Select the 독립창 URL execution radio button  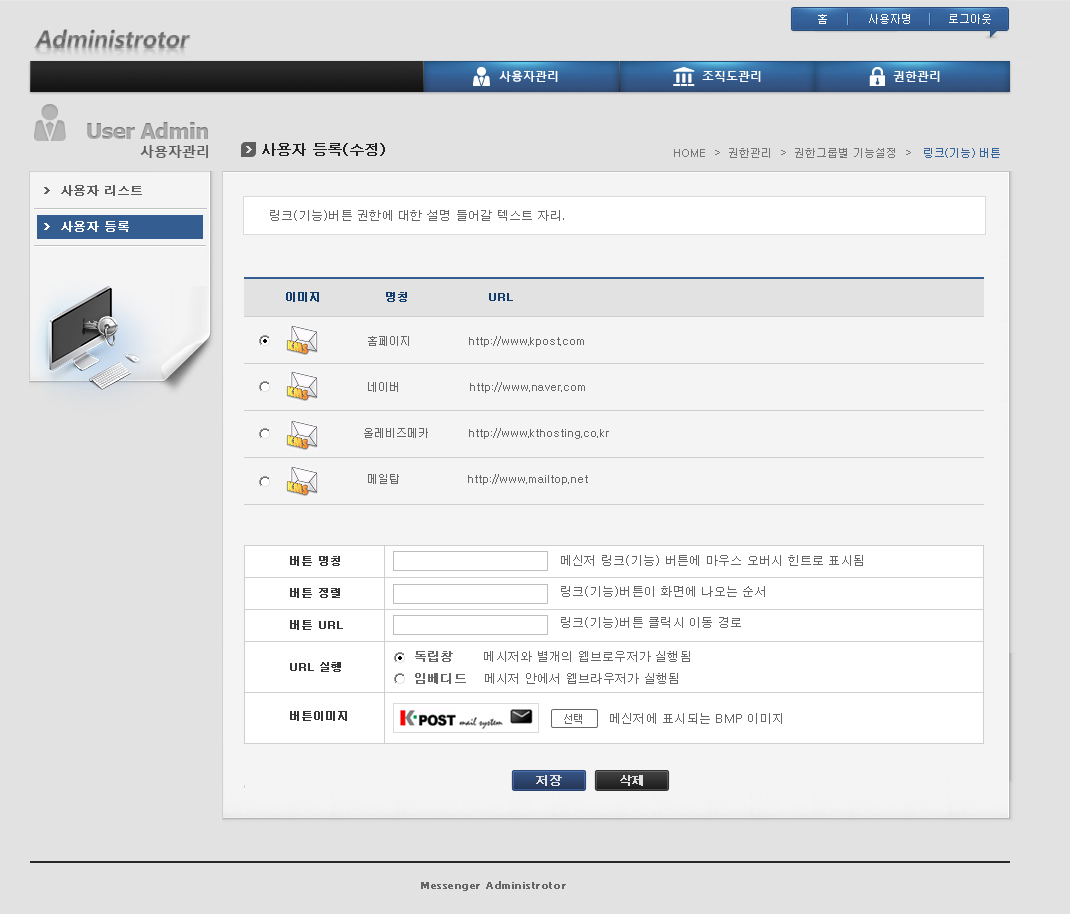click(400, 657)
